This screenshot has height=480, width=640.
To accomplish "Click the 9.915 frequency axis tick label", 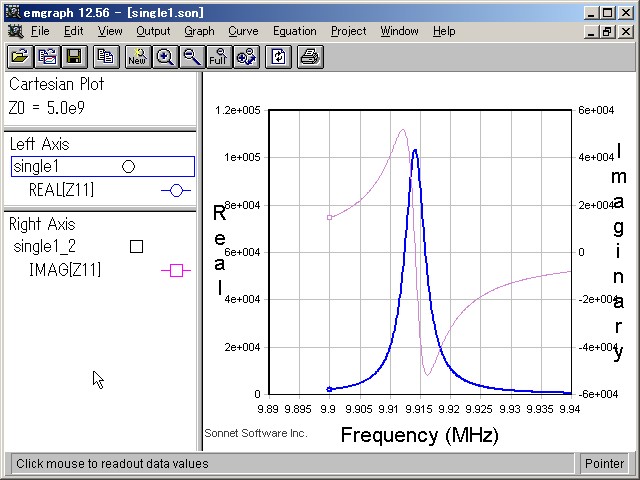I will coord(419,409).
